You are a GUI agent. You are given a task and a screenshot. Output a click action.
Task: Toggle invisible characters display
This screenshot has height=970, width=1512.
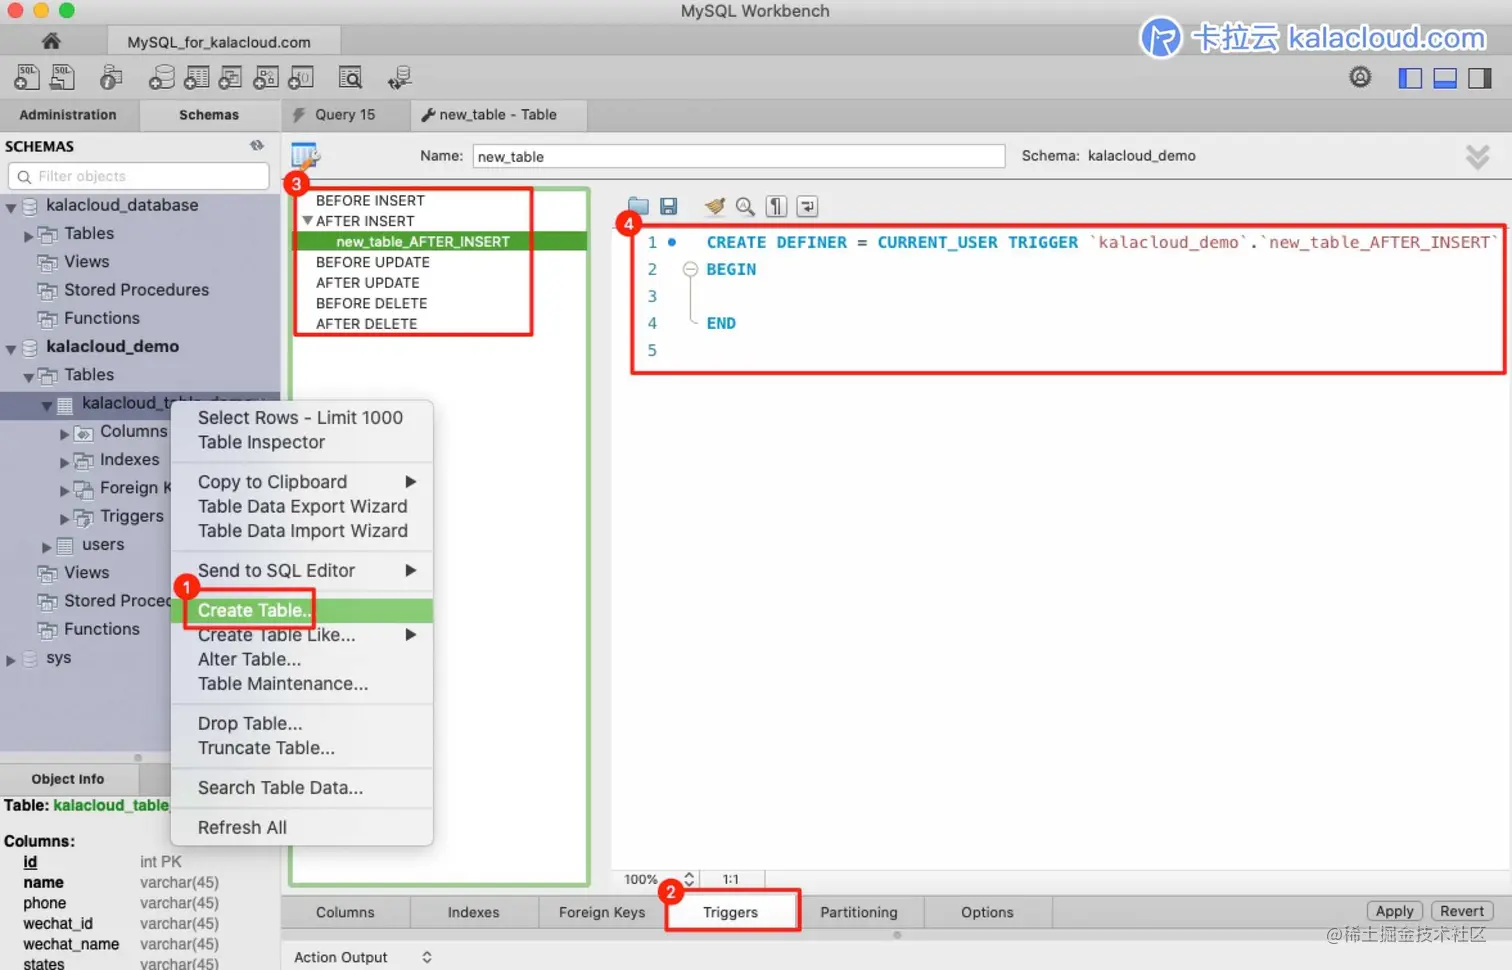tap(776, 206)
